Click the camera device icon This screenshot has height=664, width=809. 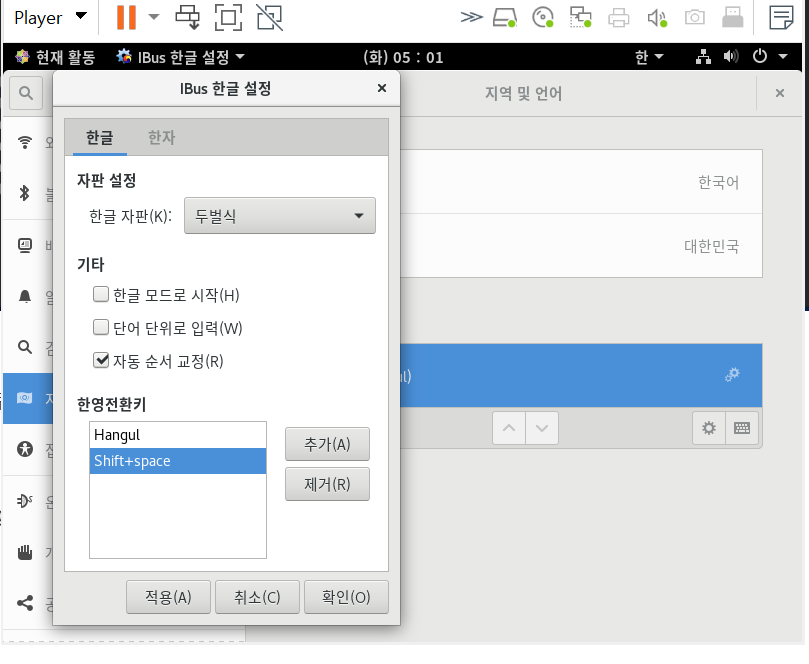tap(694, 17)
